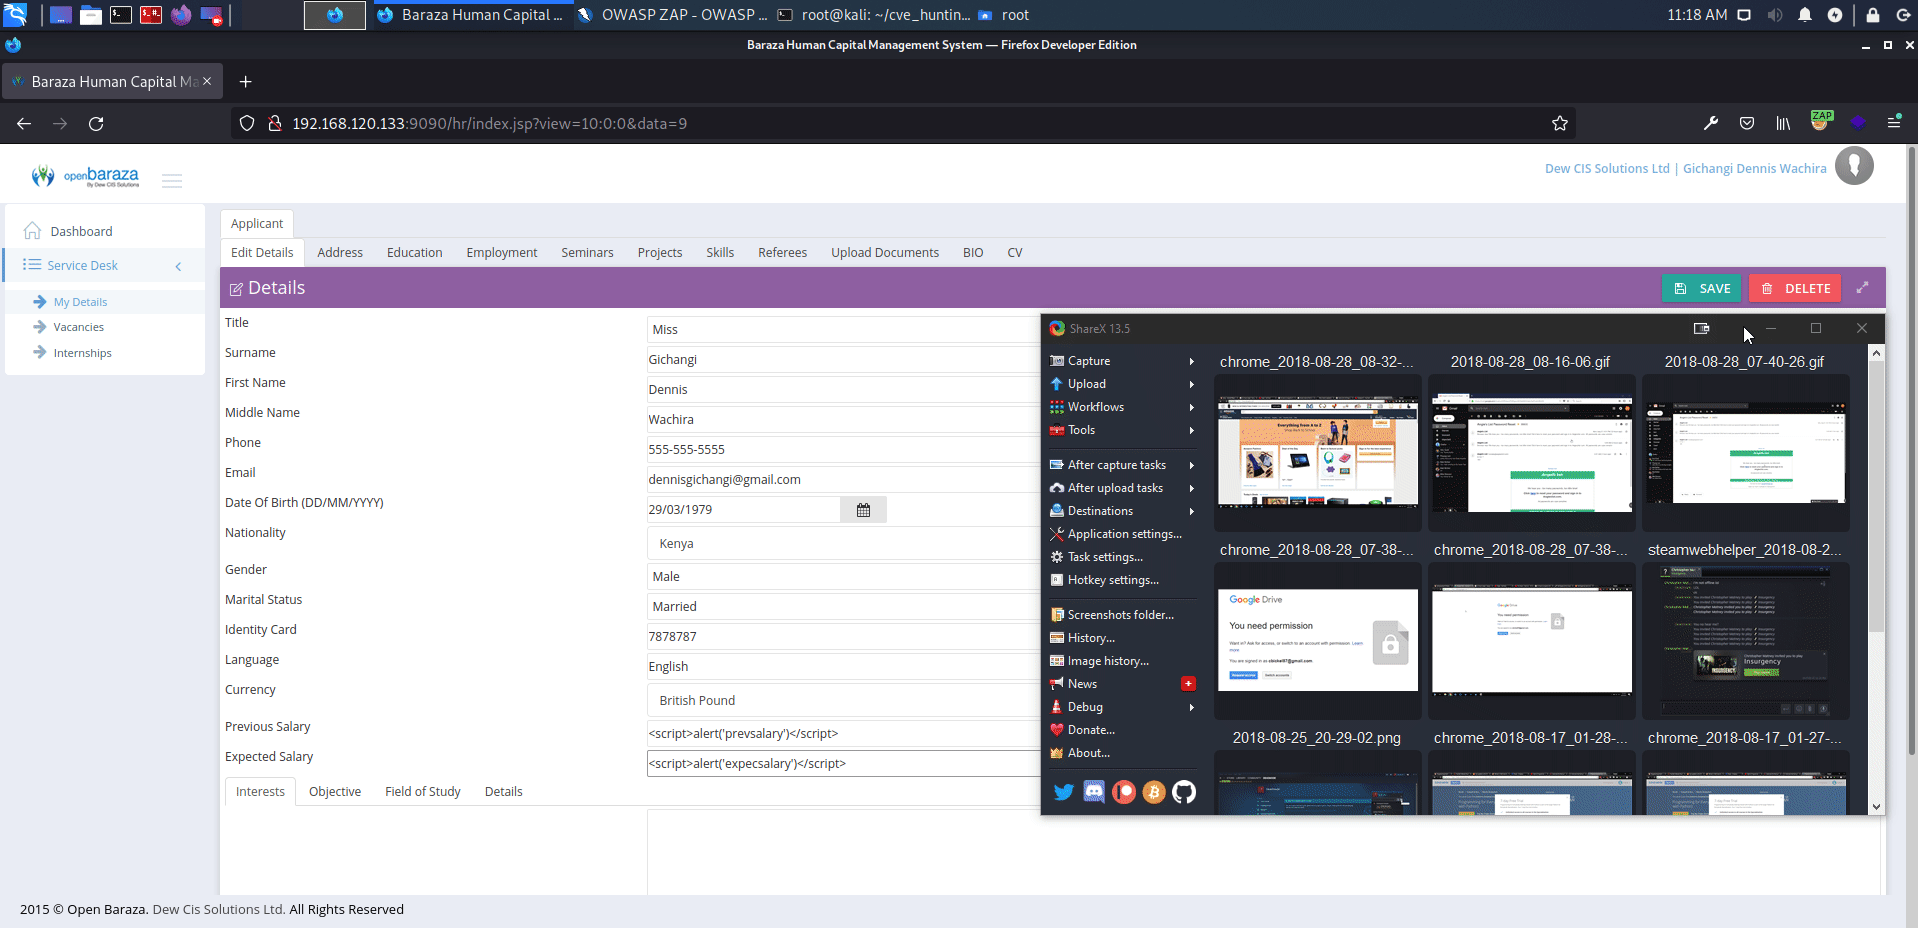Reload the page in Firefox
1918x928 pixels.
click(96, 123)
